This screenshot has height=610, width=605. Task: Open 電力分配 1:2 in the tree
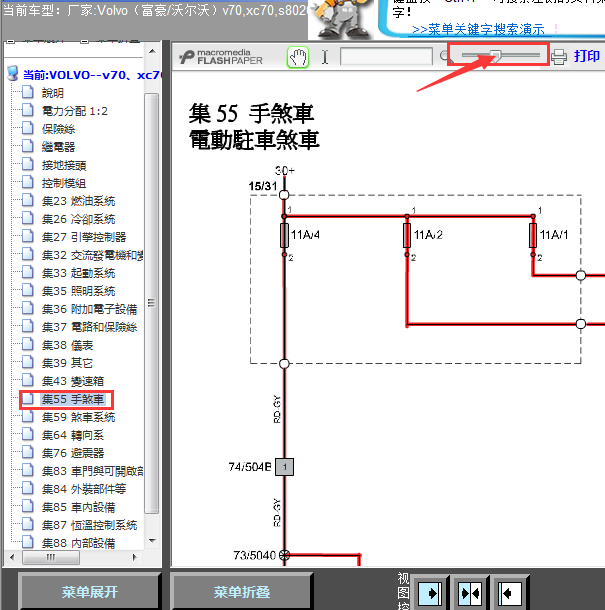pyautogui.click(x=75, y=111)
